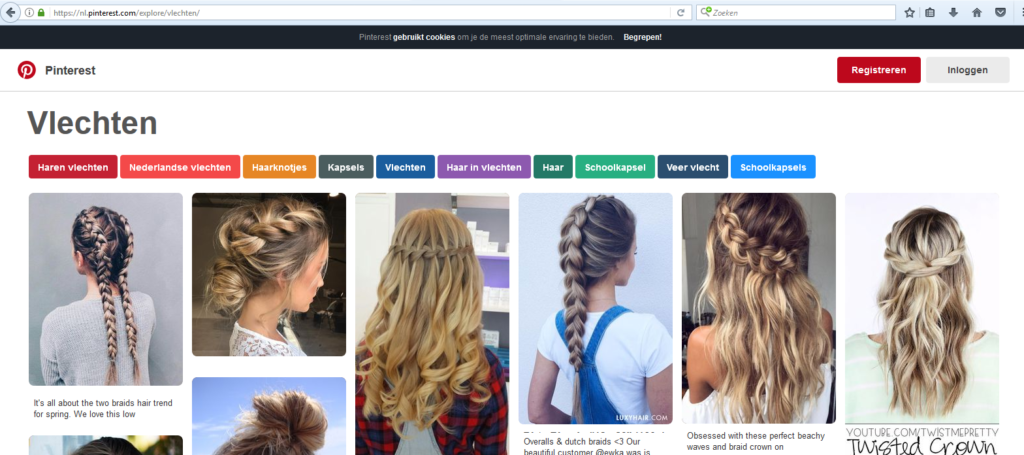Open the overalls dutch braid pin image

point(596,309)
